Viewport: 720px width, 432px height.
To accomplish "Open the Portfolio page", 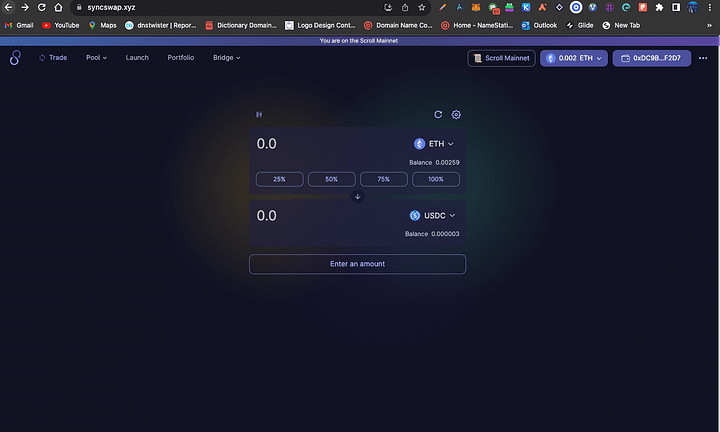I will point(180,58).
